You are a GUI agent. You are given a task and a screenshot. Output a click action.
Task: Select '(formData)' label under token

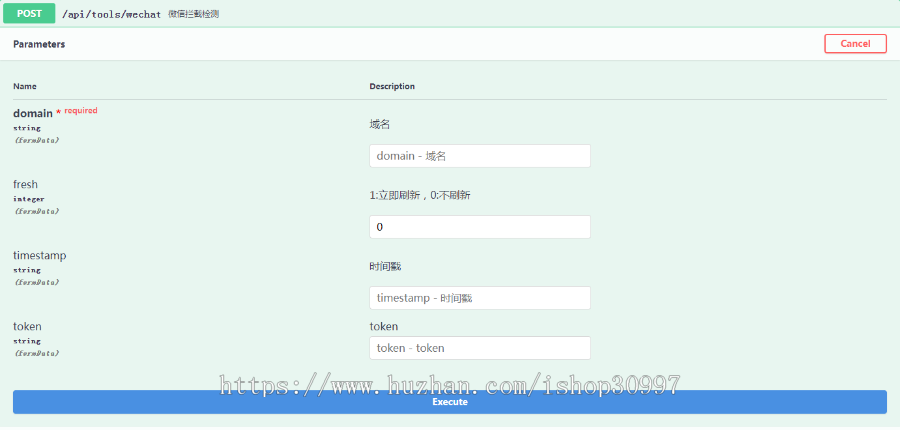coord(36,354)
